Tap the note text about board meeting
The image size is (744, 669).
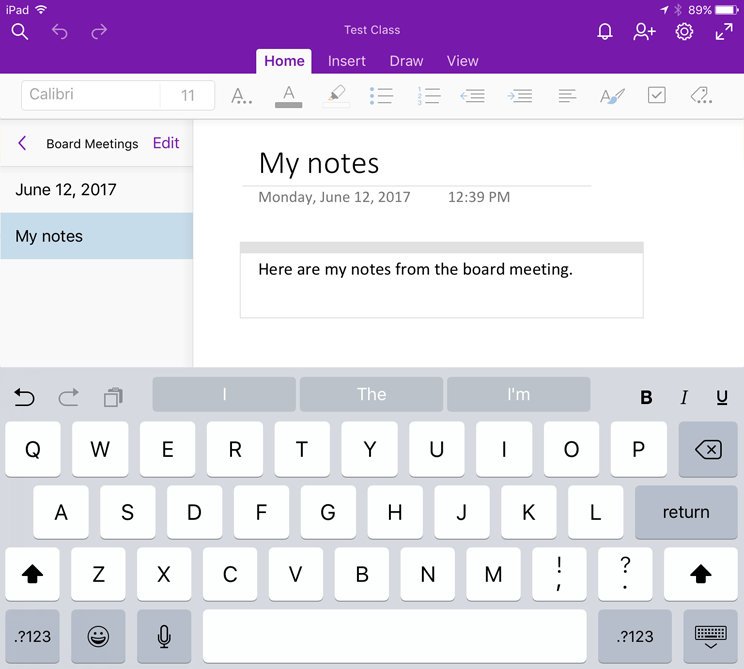click(415, 269)
